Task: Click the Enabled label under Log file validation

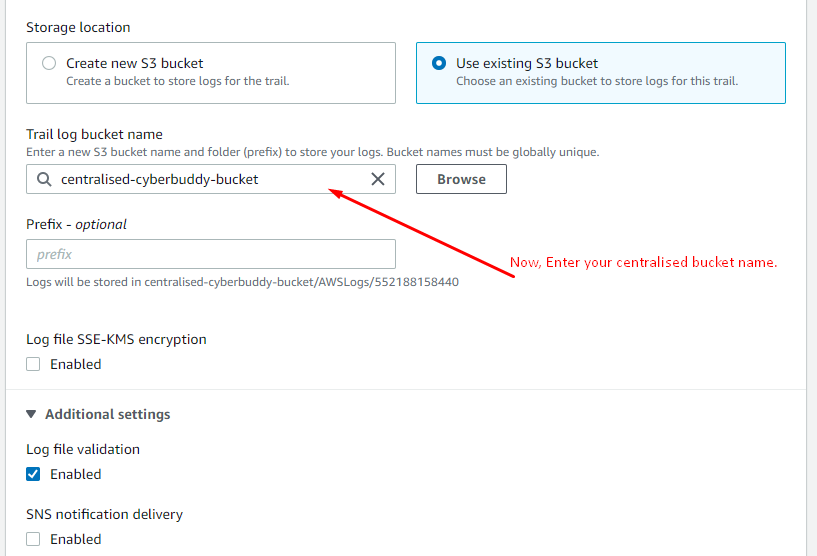Action: click(x=76, y=474)
